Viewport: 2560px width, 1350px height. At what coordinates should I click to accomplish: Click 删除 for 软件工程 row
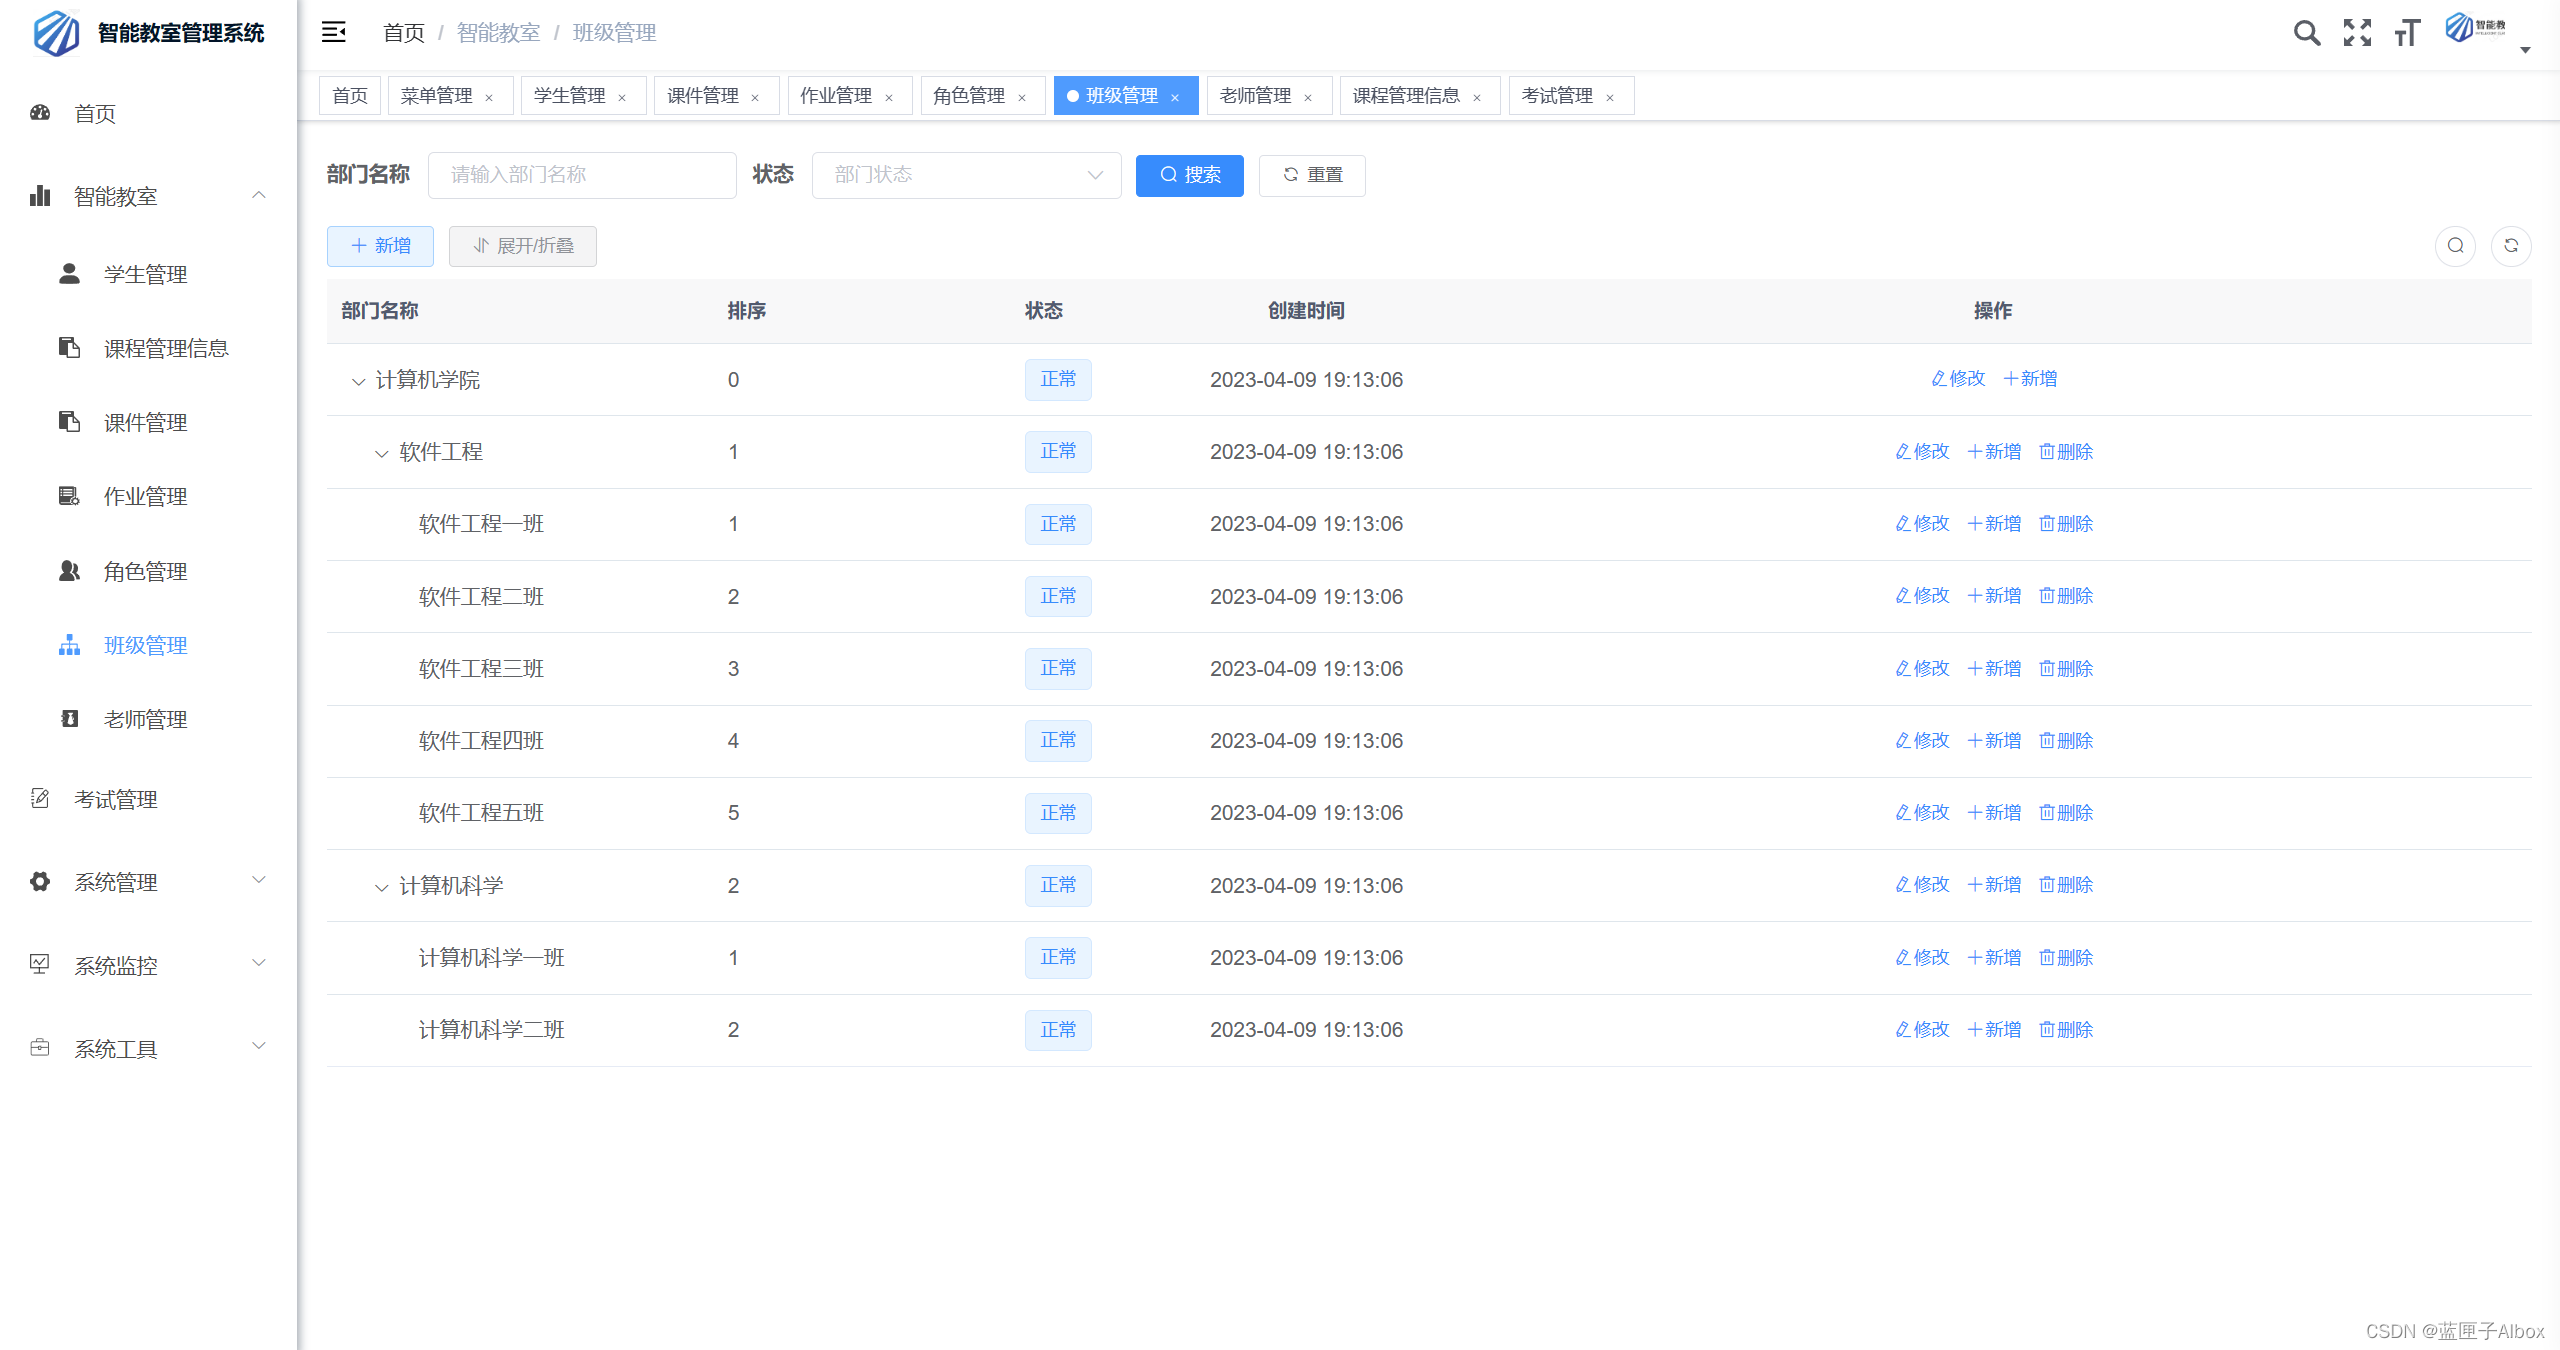2066,452
